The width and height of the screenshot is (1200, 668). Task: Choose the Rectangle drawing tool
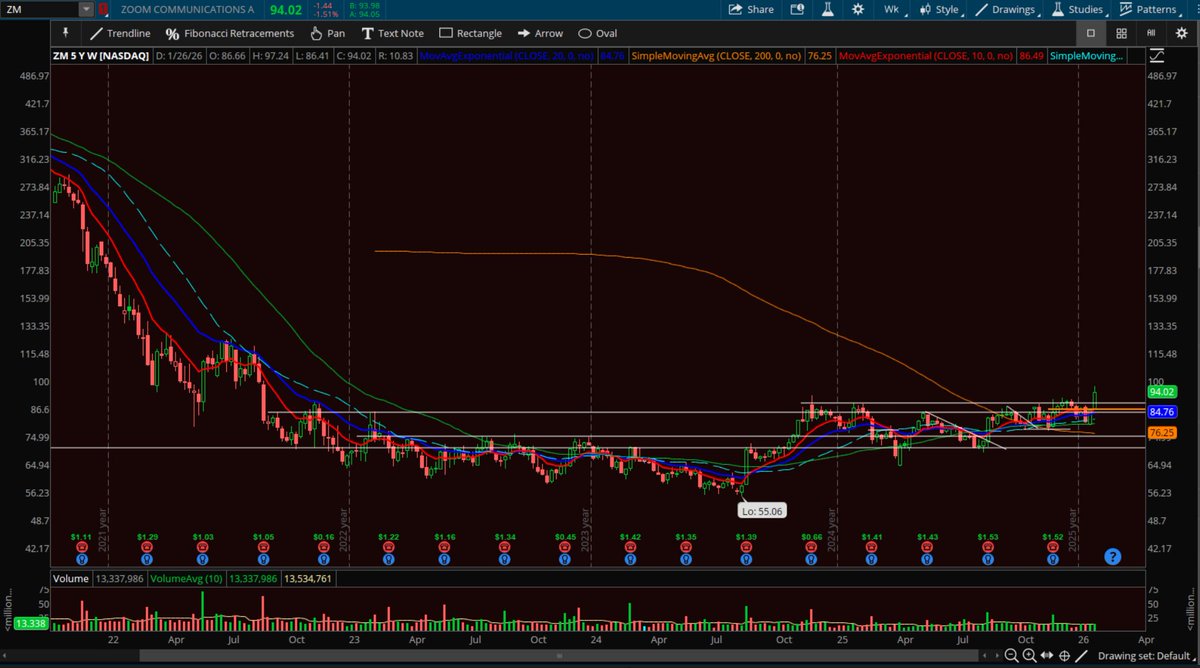[470, 33]
